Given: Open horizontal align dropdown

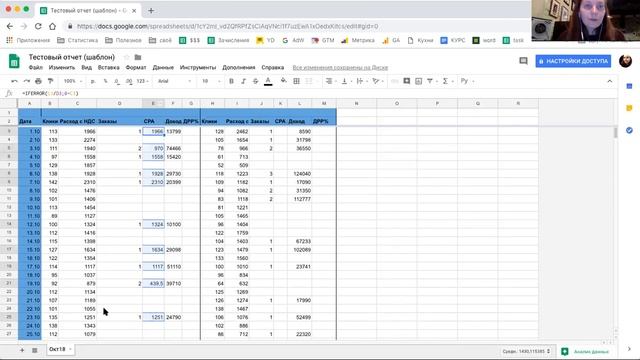Looking at the screenshot, I should click(331, 81).
